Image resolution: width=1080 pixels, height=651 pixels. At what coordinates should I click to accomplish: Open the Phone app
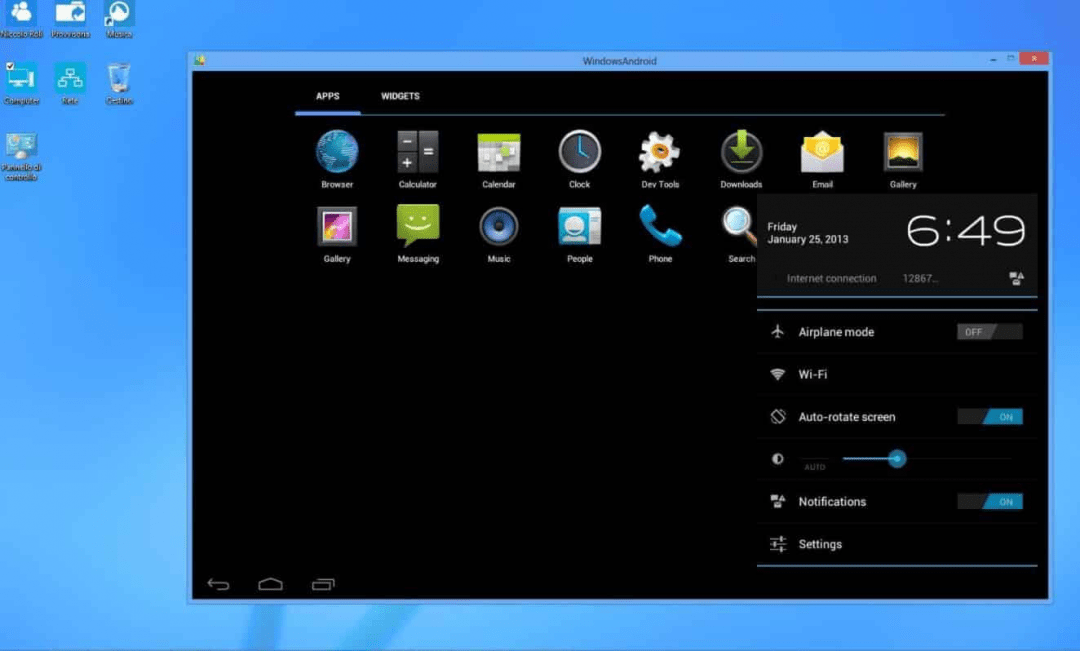pos(660,227)
